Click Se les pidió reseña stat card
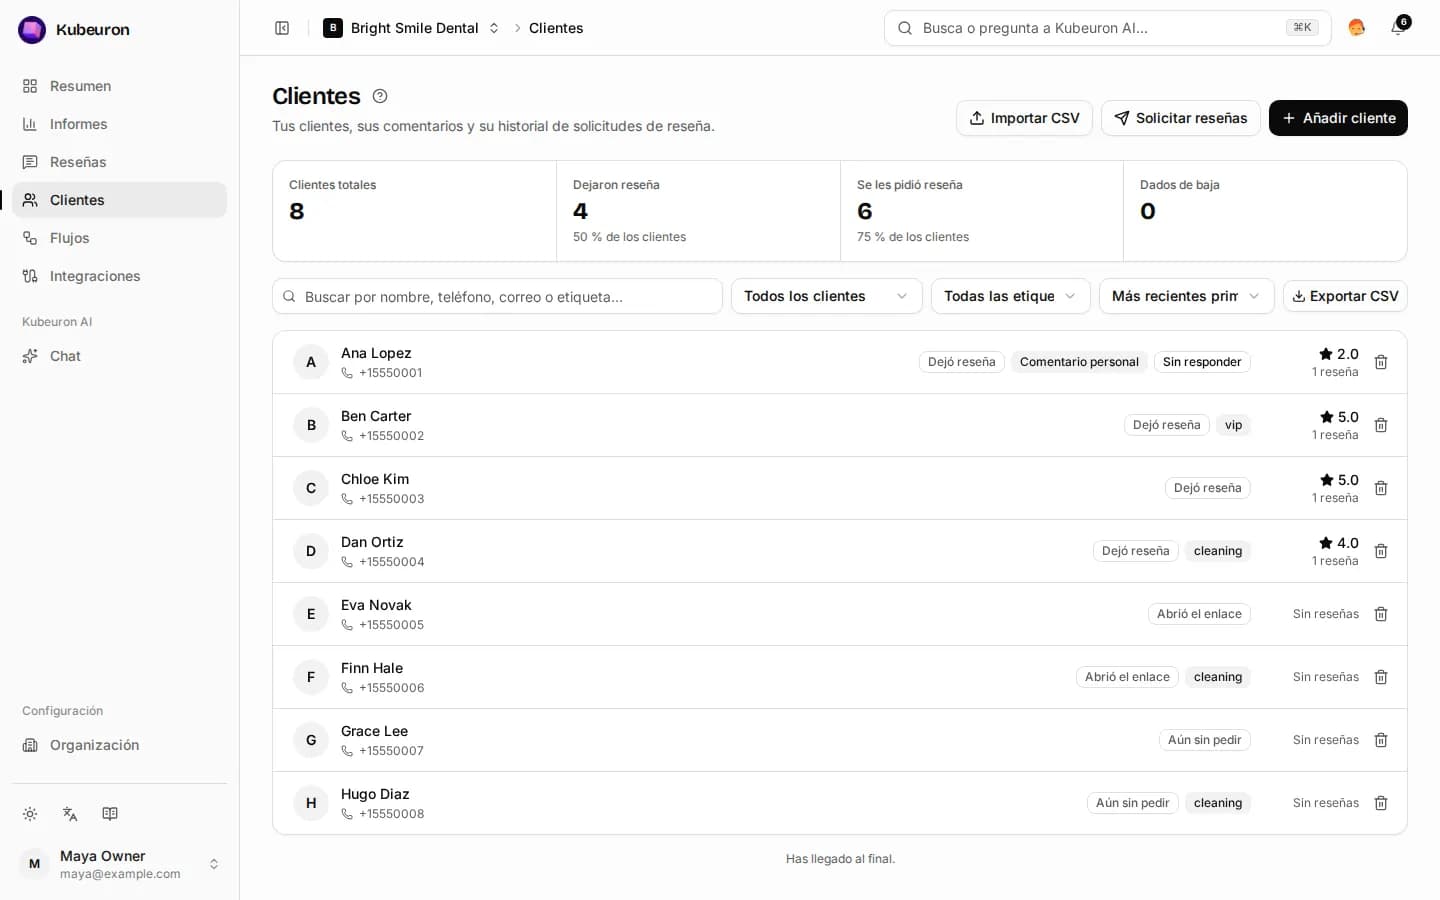 982,211
